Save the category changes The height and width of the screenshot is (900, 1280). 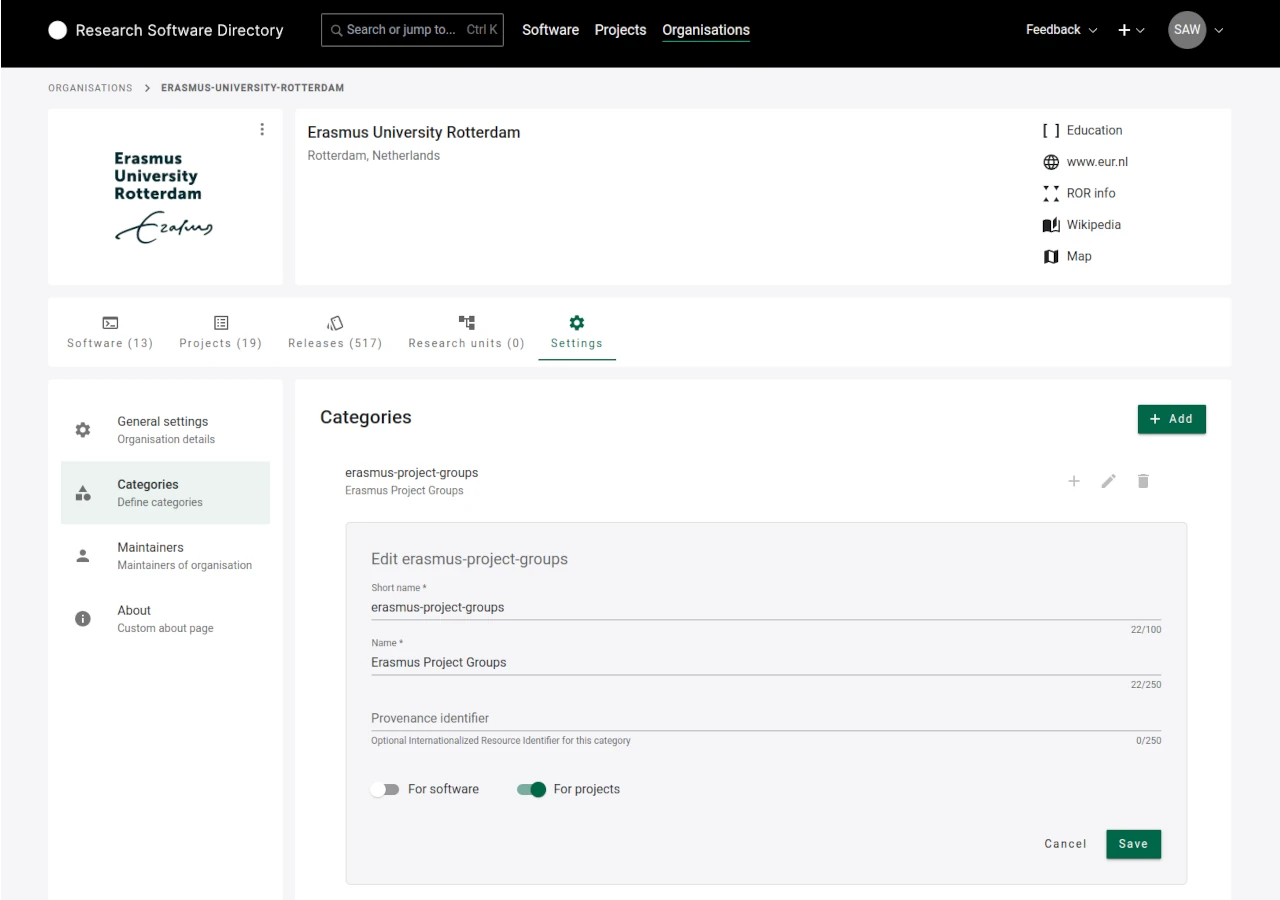tap(1133, 843)
